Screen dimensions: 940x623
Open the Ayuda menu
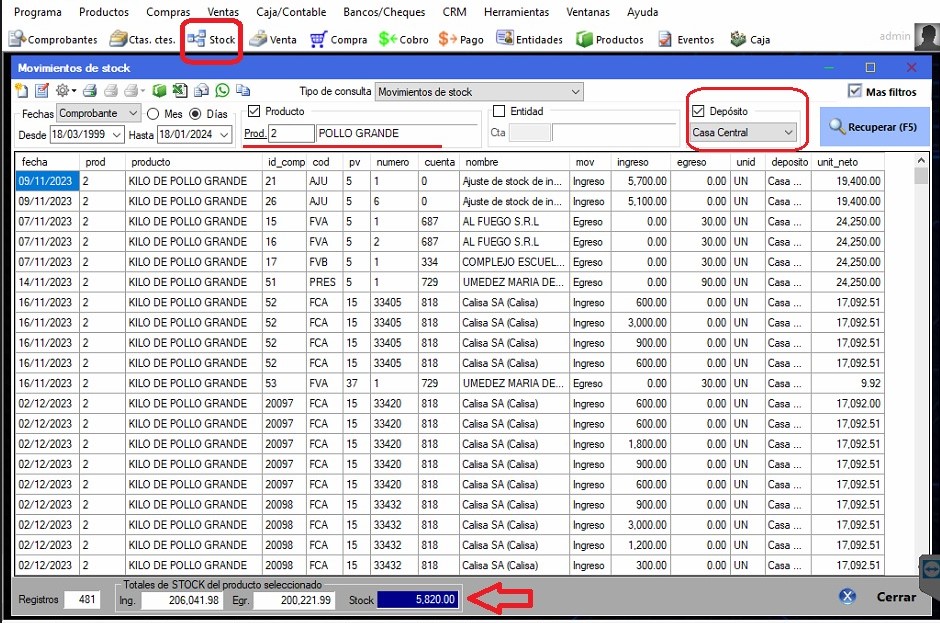[643, 12]
